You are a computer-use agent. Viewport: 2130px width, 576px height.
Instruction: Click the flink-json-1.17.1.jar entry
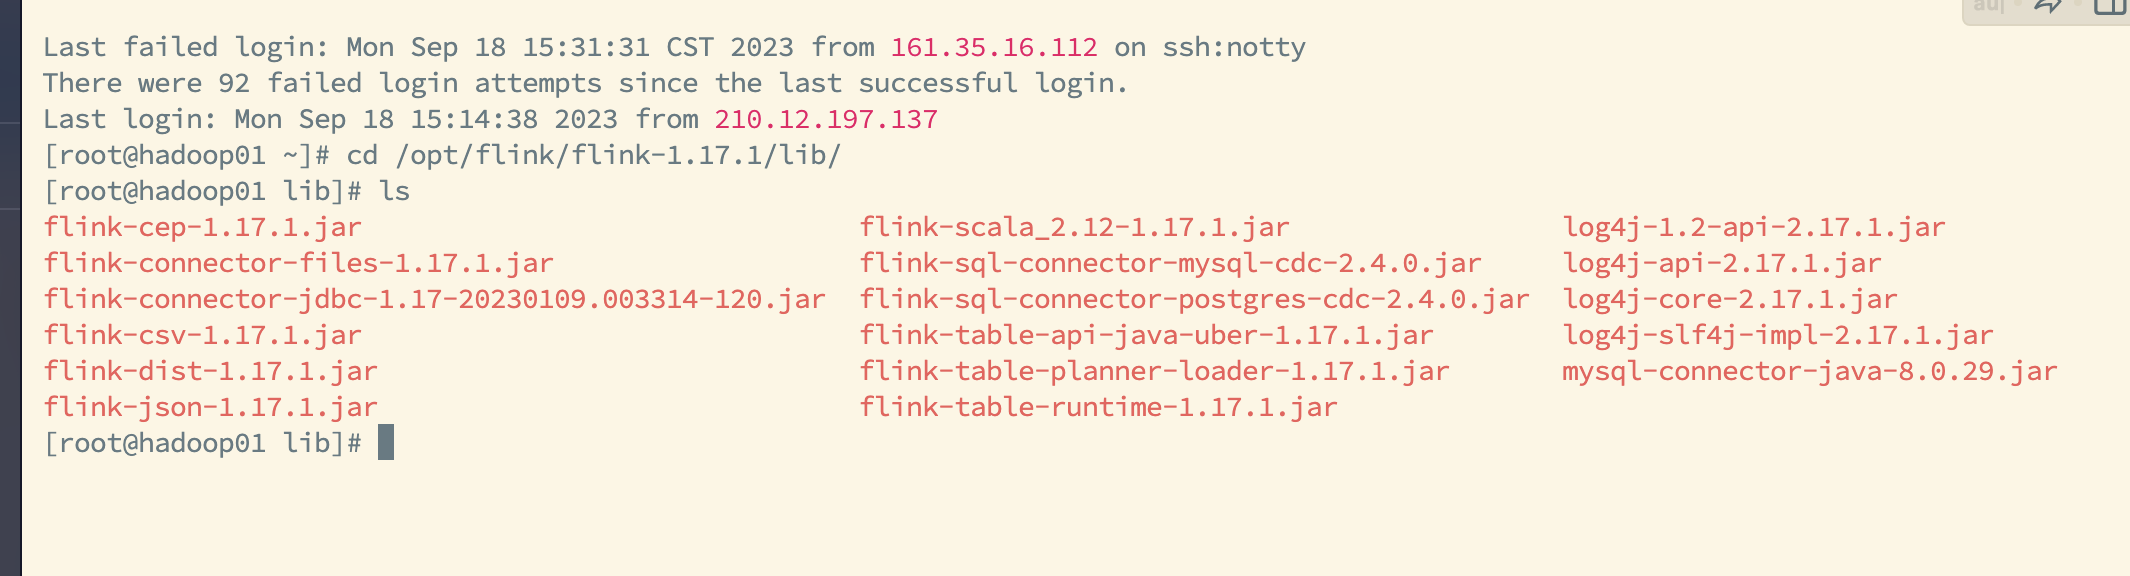(x=211, y=408)
